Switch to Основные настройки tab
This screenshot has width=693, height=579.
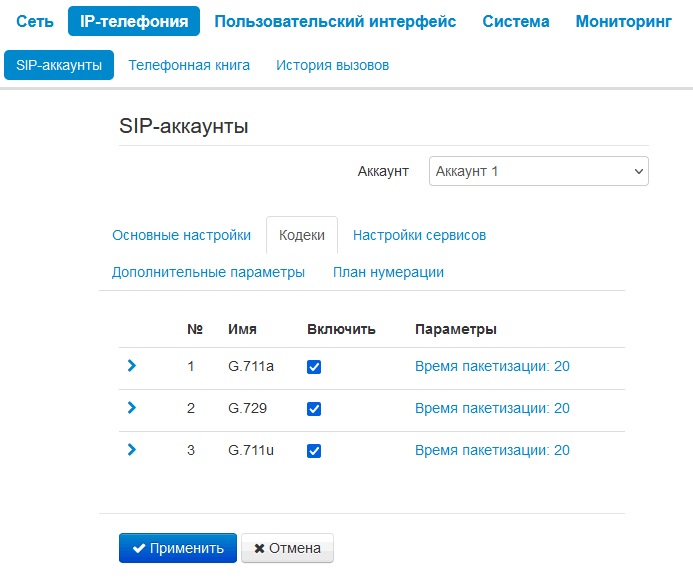click(181, 235)
